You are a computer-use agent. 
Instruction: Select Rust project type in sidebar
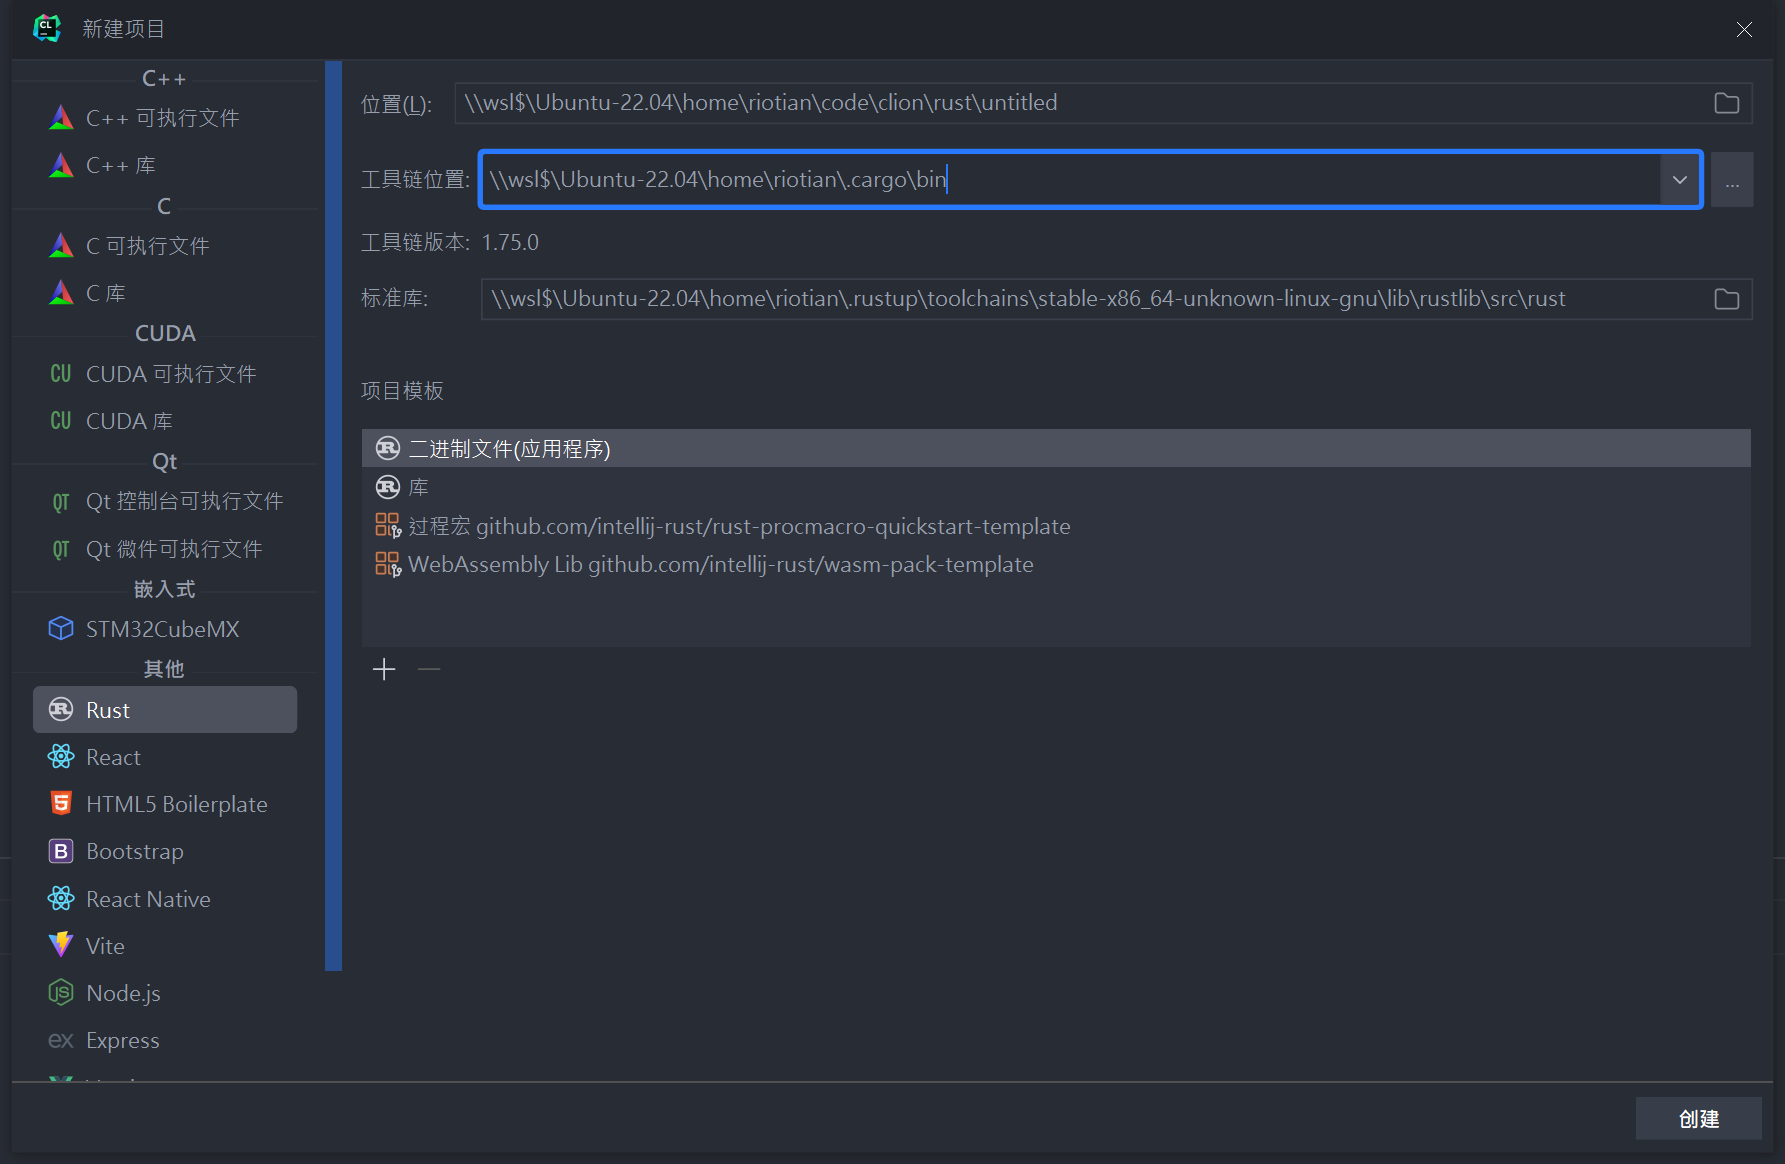165,710
